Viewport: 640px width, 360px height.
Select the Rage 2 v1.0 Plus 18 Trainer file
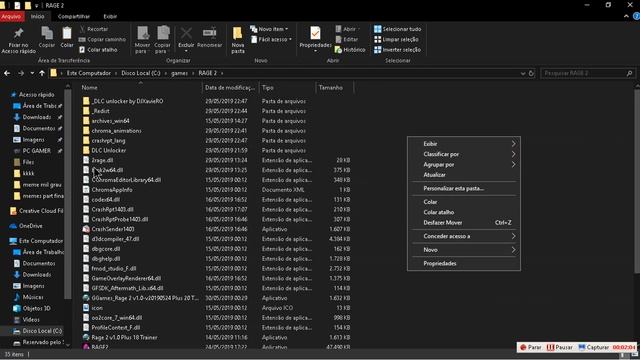(124, 338)
